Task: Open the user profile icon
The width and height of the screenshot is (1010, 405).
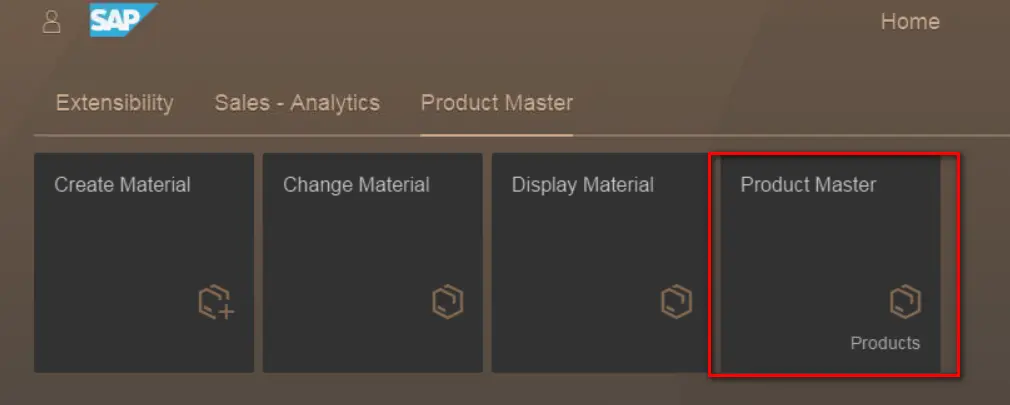Action: (51, 22)
